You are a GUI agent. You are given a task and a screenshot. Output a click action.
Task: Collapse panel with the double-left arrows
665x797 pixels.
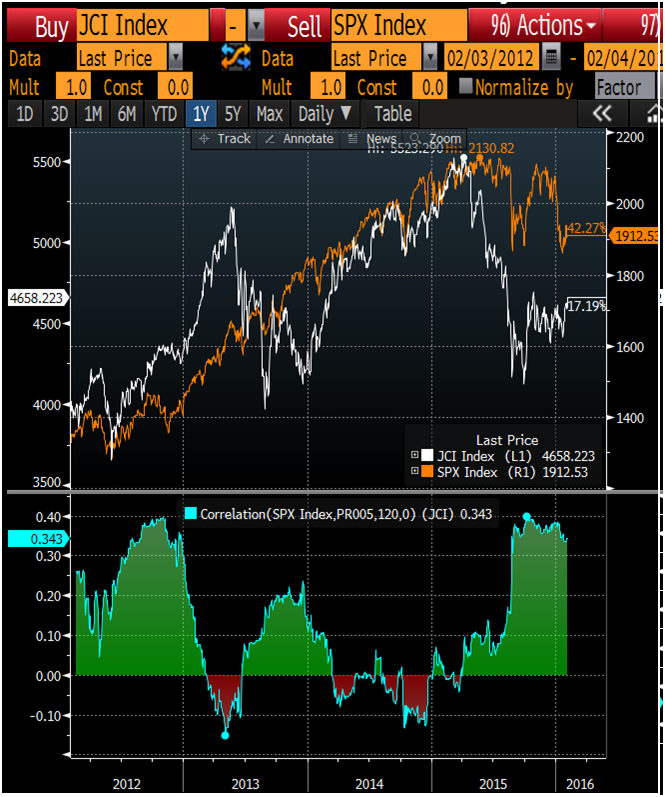click(602, 113)
